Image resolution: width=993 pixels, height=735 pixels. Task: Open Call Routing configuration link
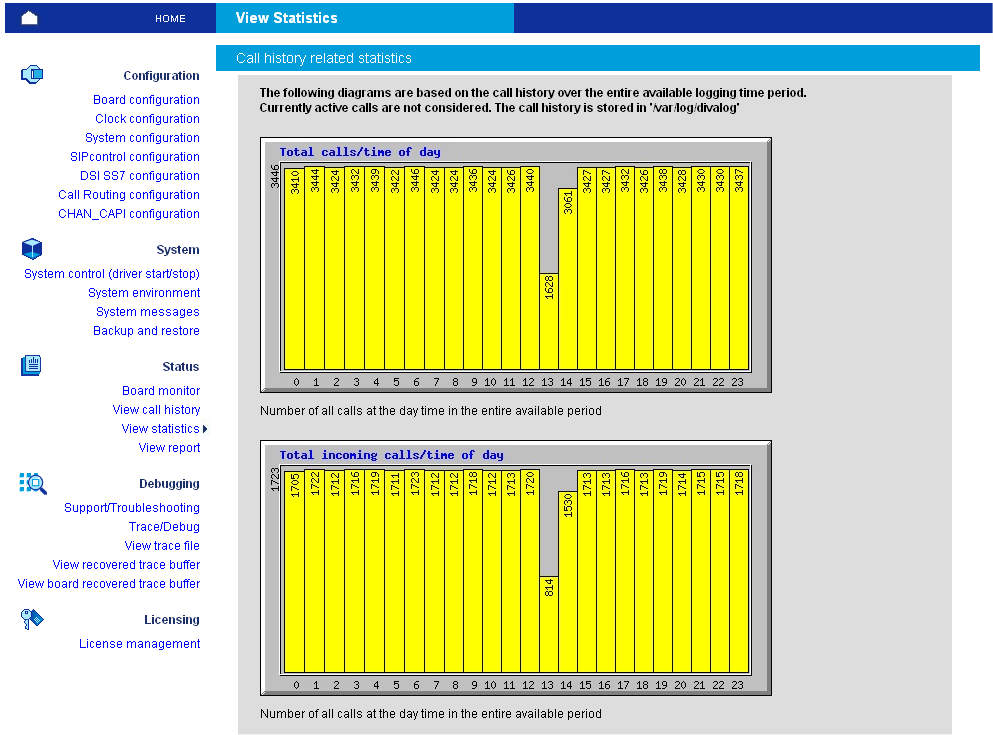129,195
